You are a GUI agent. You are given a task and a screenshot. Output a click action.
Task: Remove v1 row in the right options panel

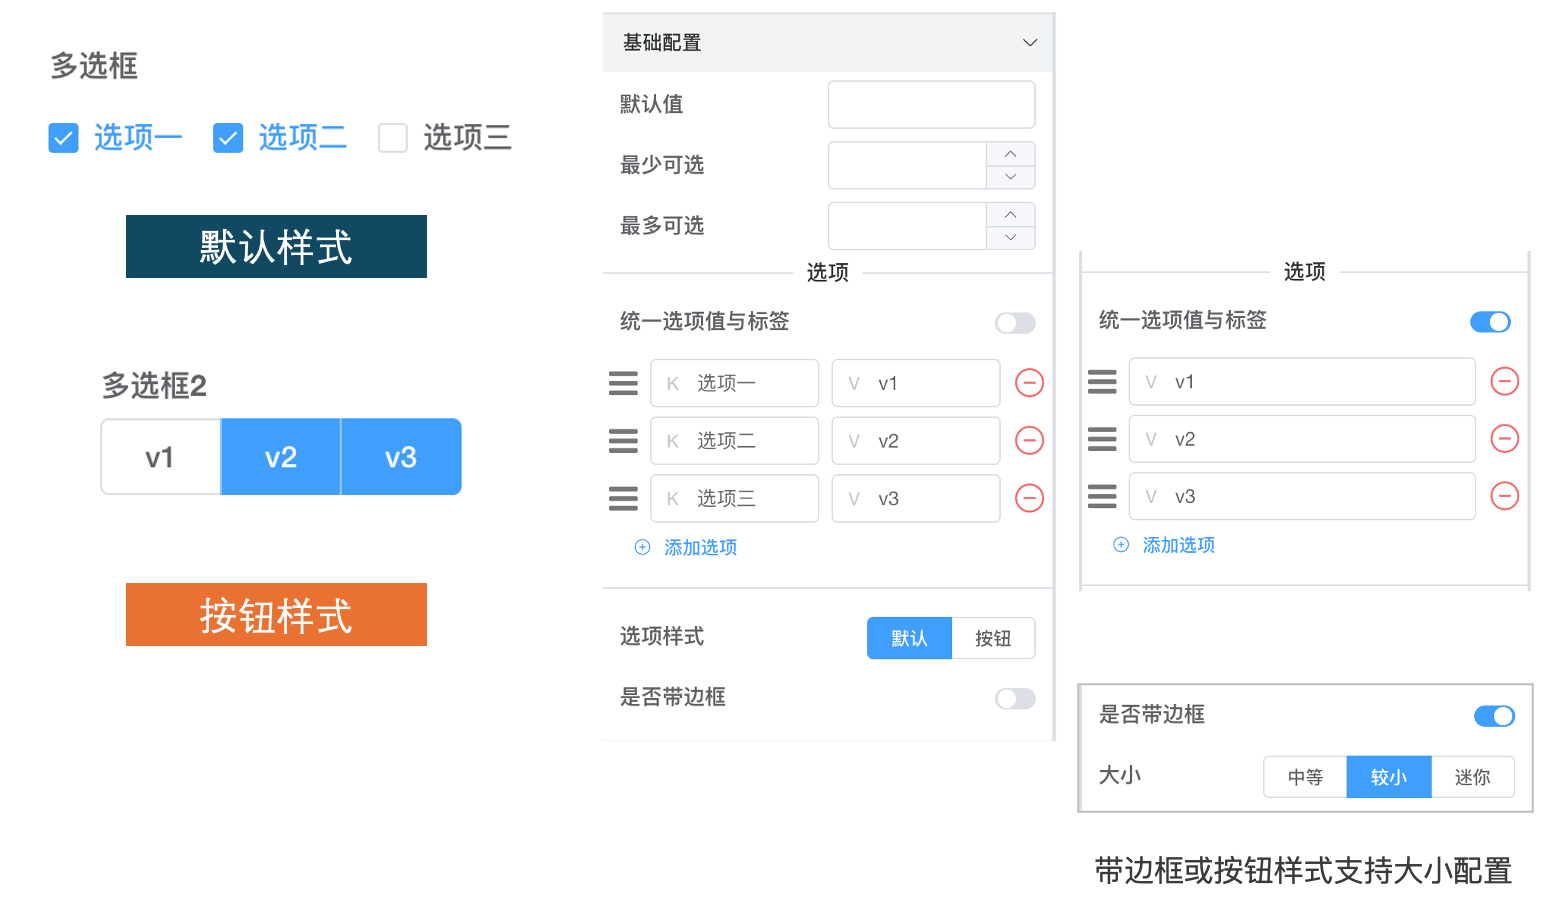tap(1504, 381)
